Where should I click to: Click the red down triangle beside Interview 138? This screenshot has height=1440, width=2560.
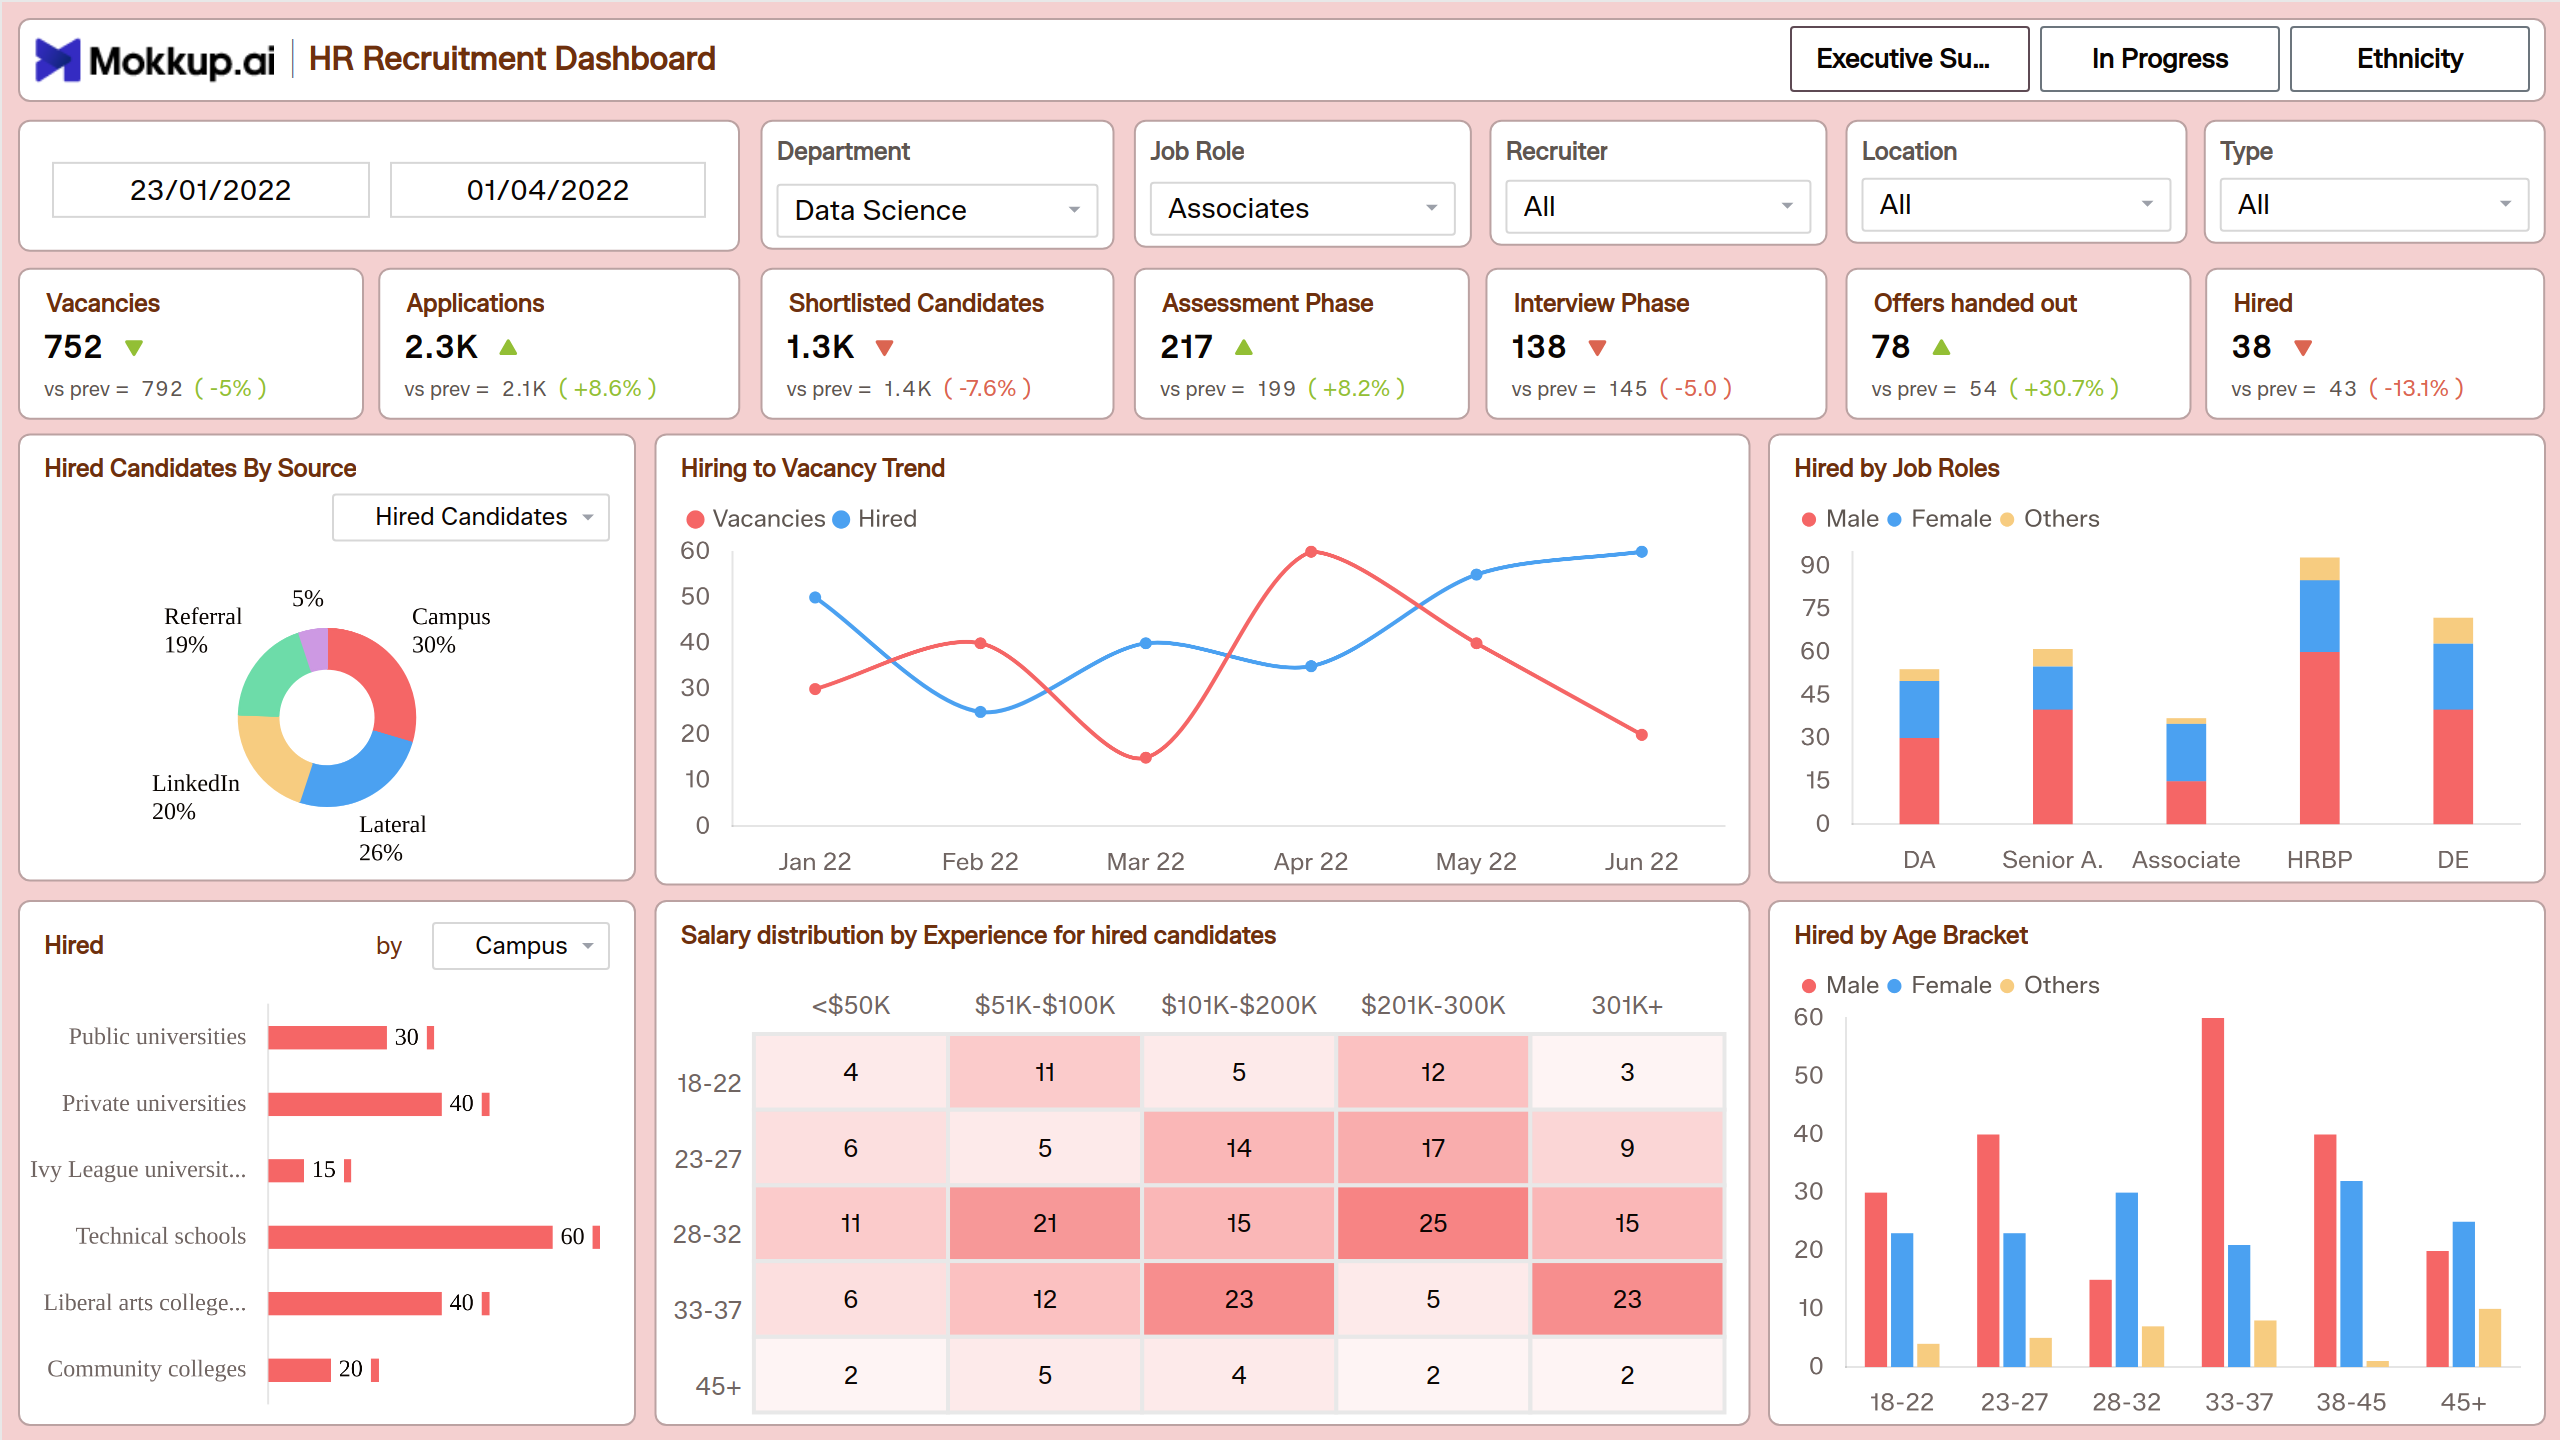coord(1597,348)
